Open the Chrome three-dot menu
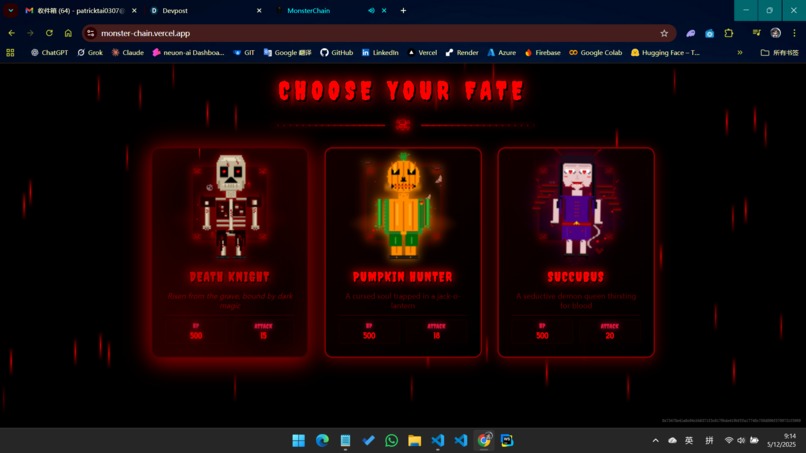This screenshot has height=453, width=806. coord(794,33)
